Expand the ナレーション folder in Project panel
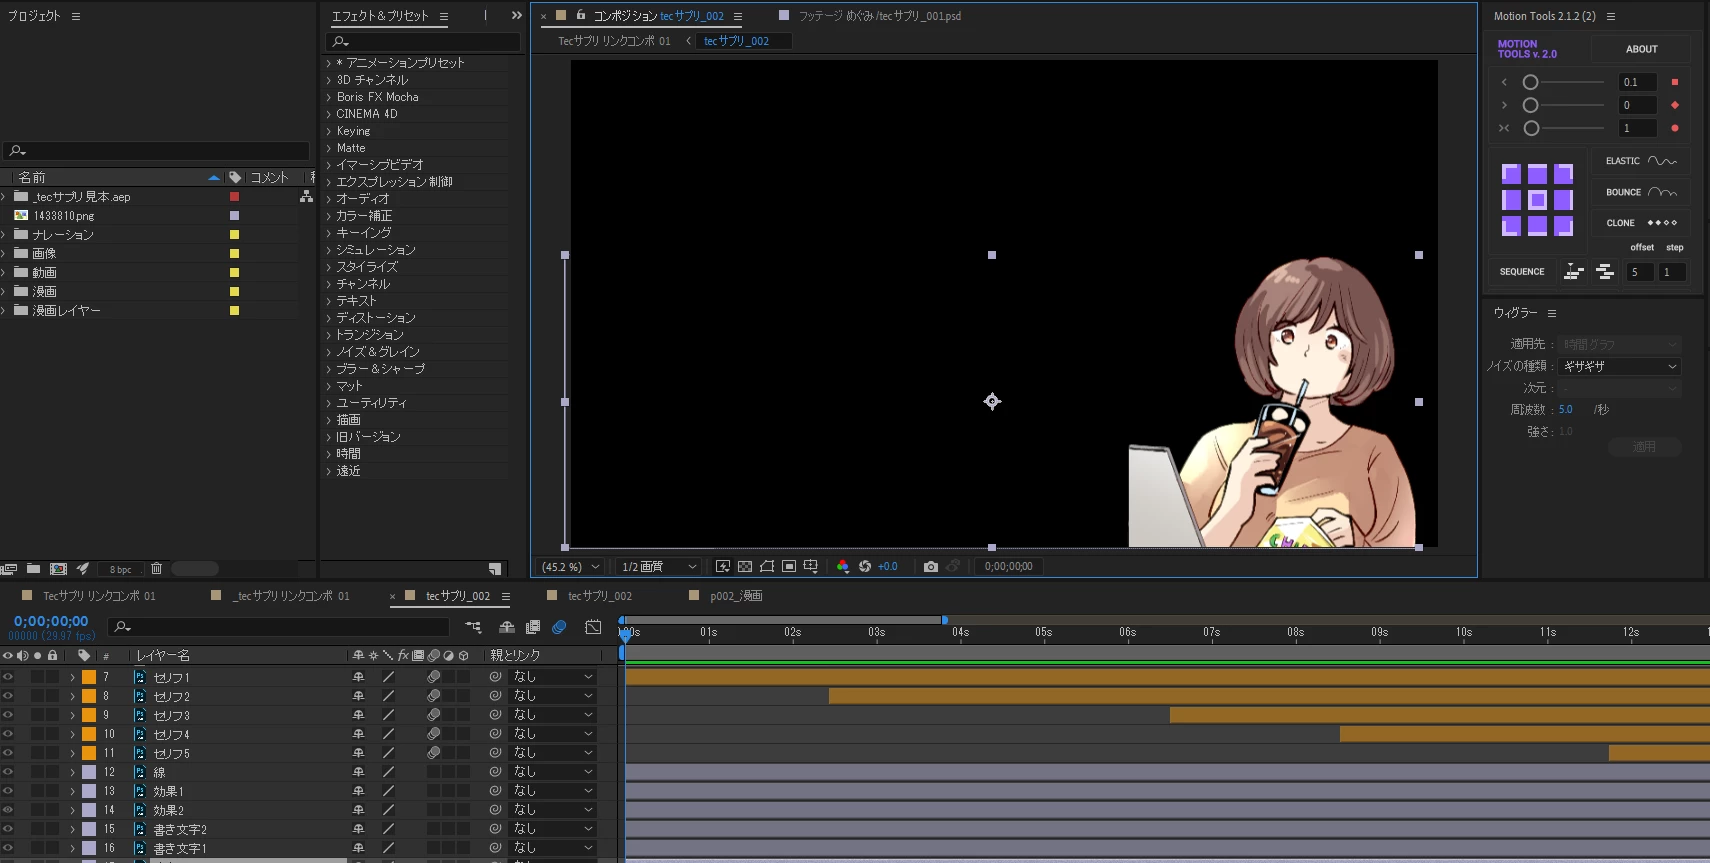Screen dimensions: 1710x863 (x=4, y=235)
